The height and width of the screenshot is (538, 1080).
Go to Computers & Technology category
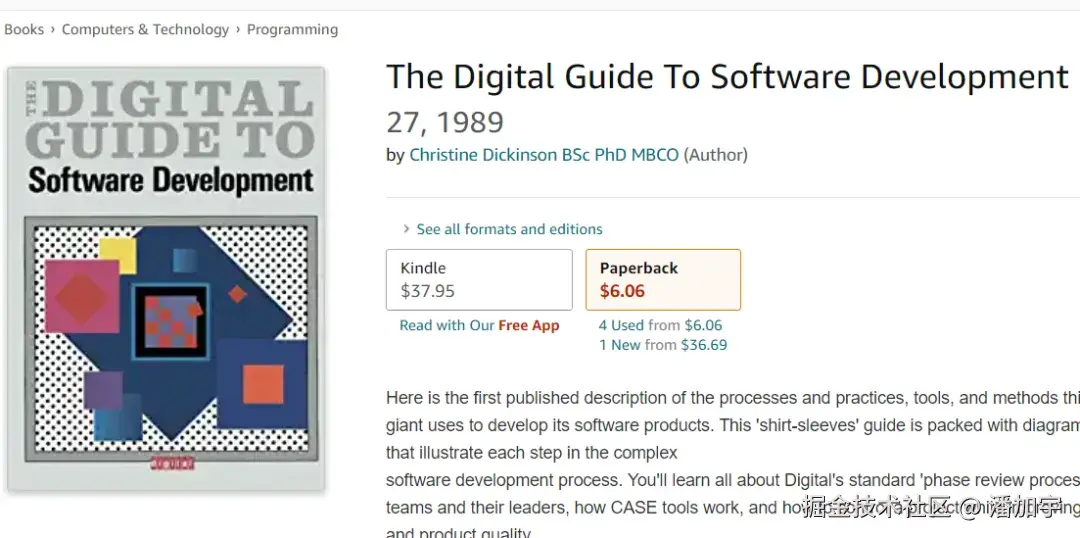[145, 30]
